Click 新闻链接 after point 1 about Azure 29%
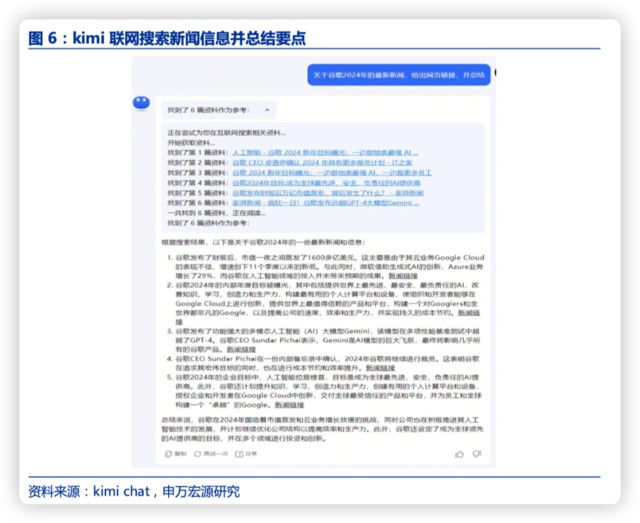Image resolution: width=640 pixels, height=523 pixels. (403, 276)
